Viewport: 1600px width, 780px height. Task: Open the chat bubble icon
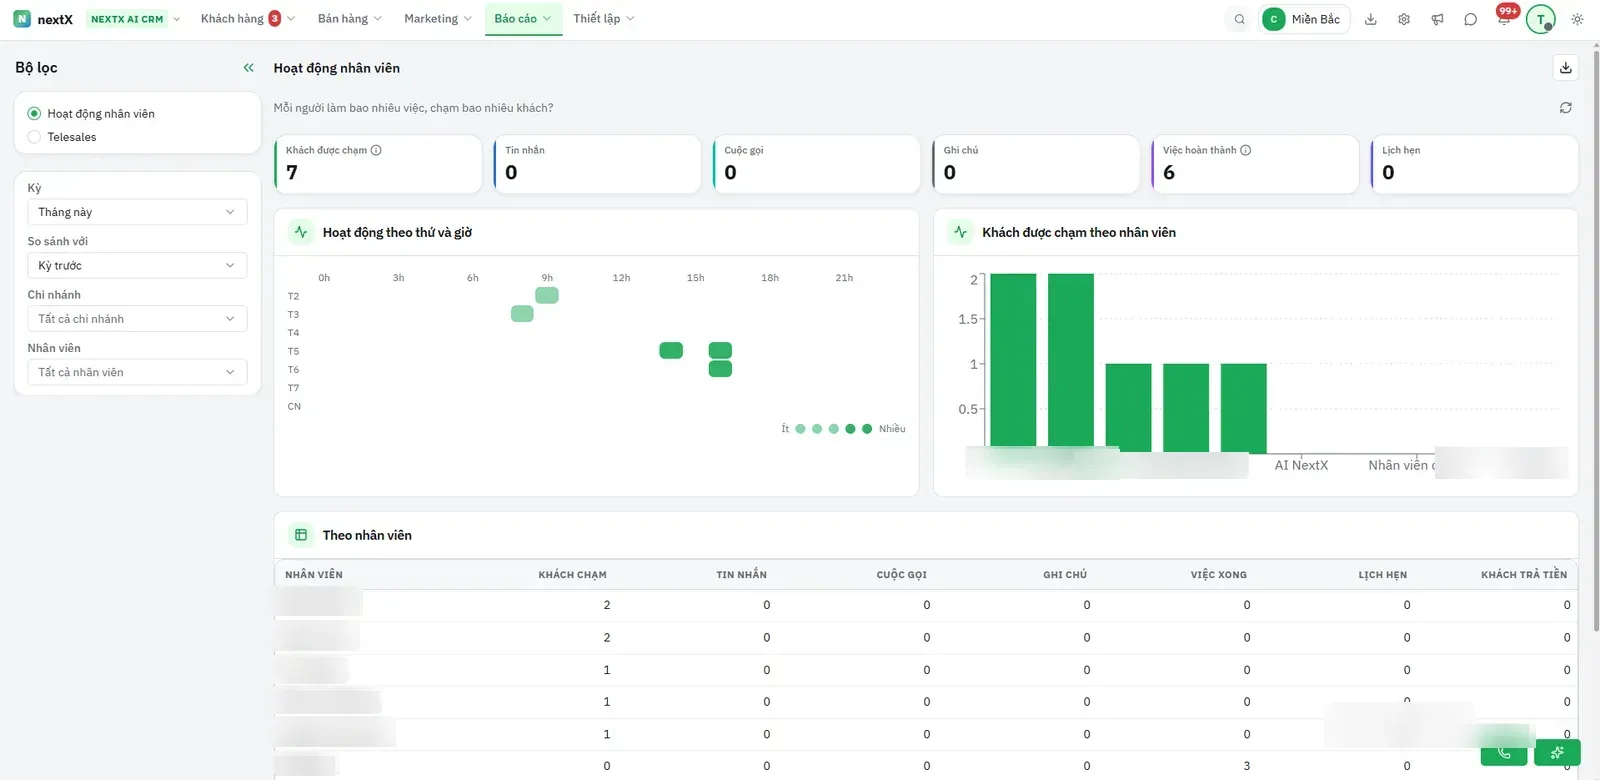(x=1470, y=19)
